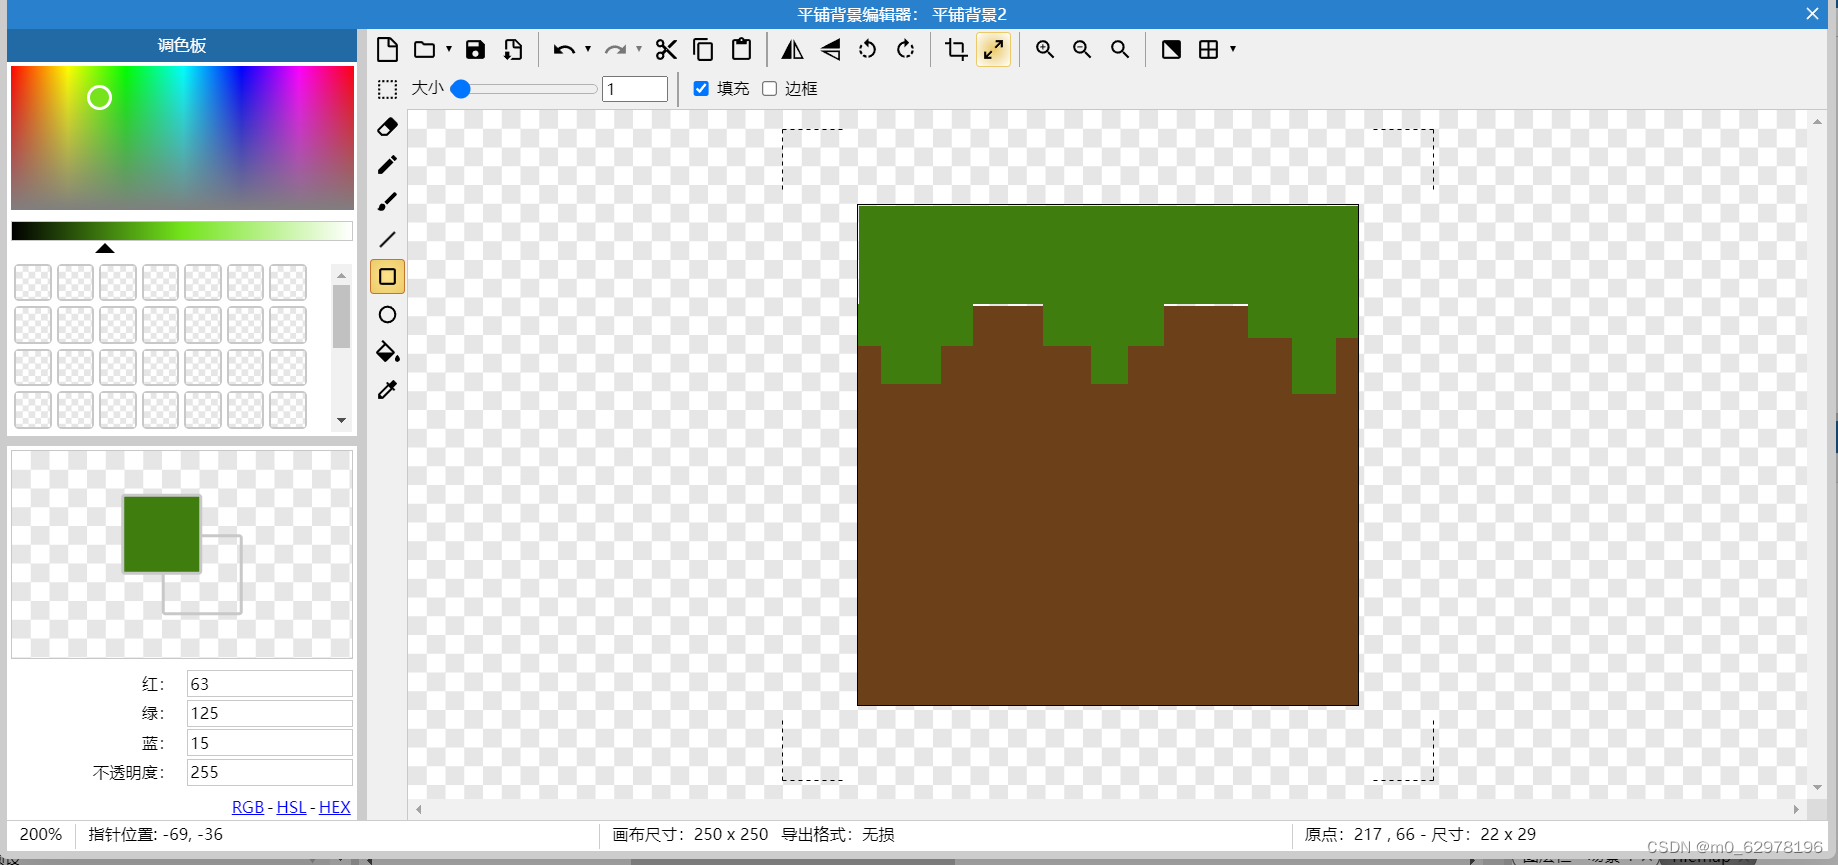Click the green foreground color swatch
The image size is (1838, 865).
point(161,534)
